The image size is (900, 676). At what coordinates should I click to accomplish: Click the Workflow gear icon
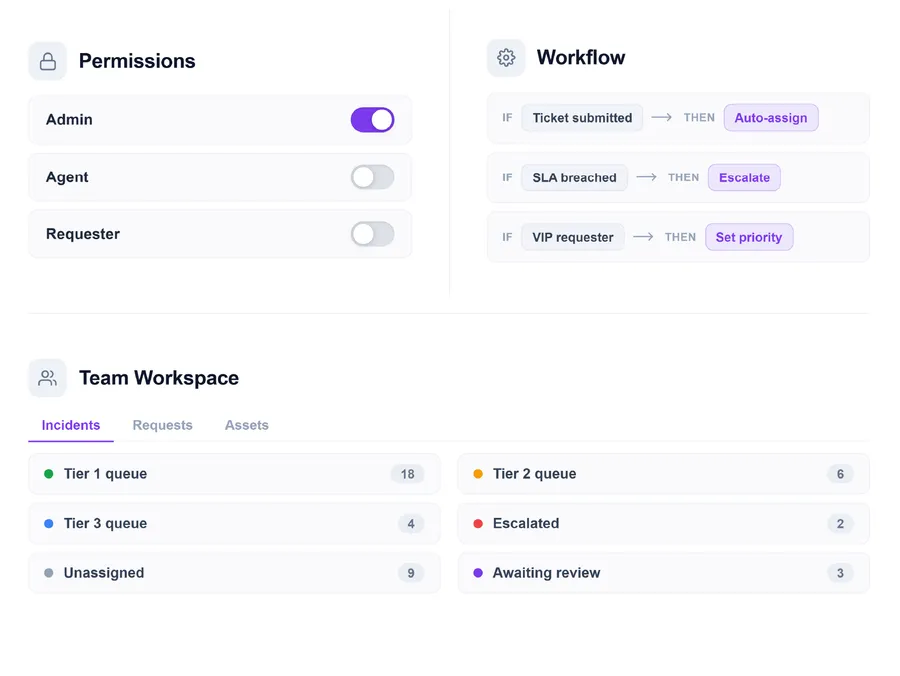click(506, 57)
